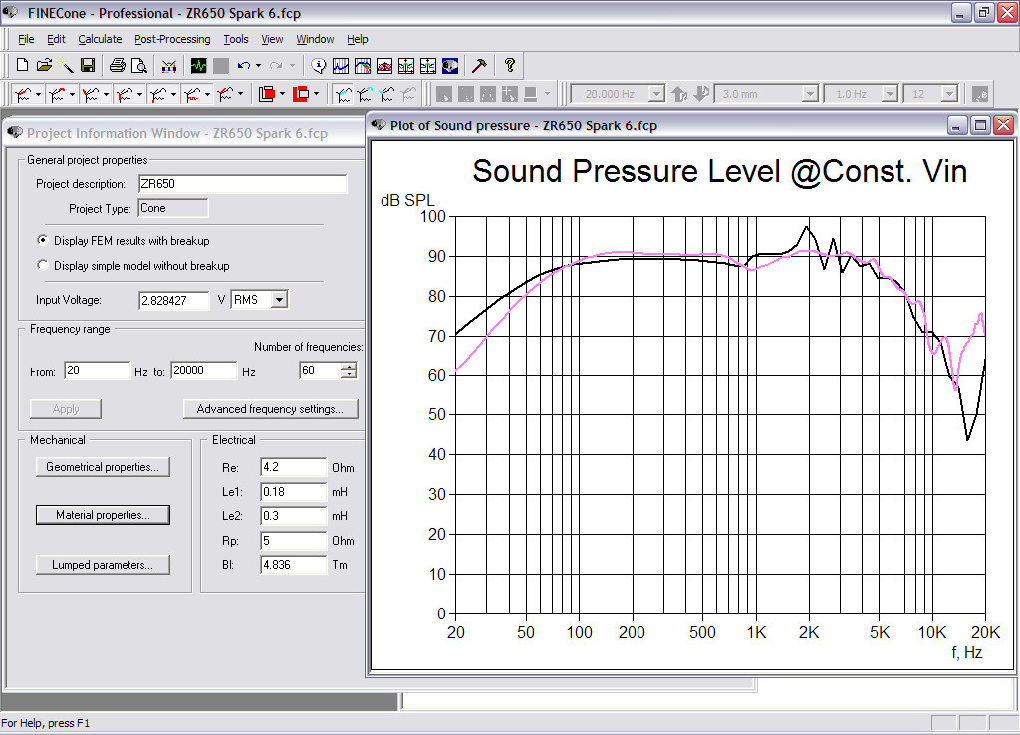The height and width of the screenshot is (735, 1020).
Task: Open the project information speech bubble icon
Action: [319, 65]
